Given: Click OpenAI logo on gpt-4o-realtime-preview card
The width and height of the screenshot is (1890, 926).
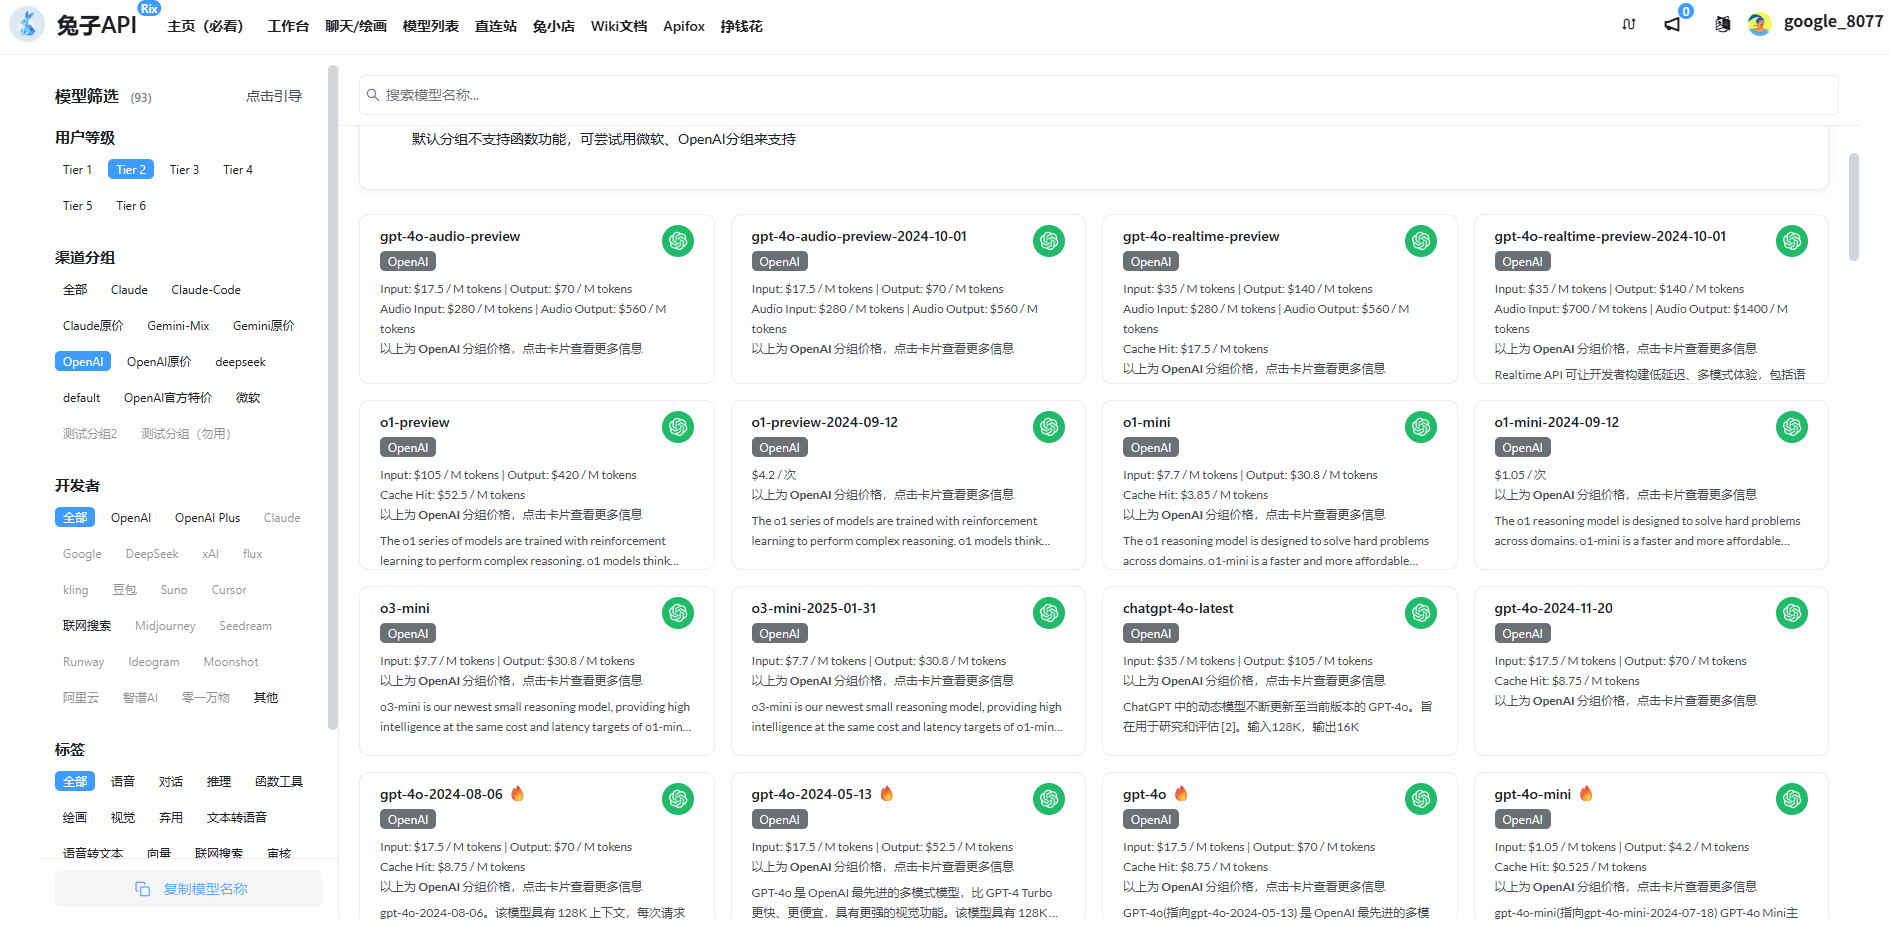Looking at the screenshot, I should click(1421, 241).
